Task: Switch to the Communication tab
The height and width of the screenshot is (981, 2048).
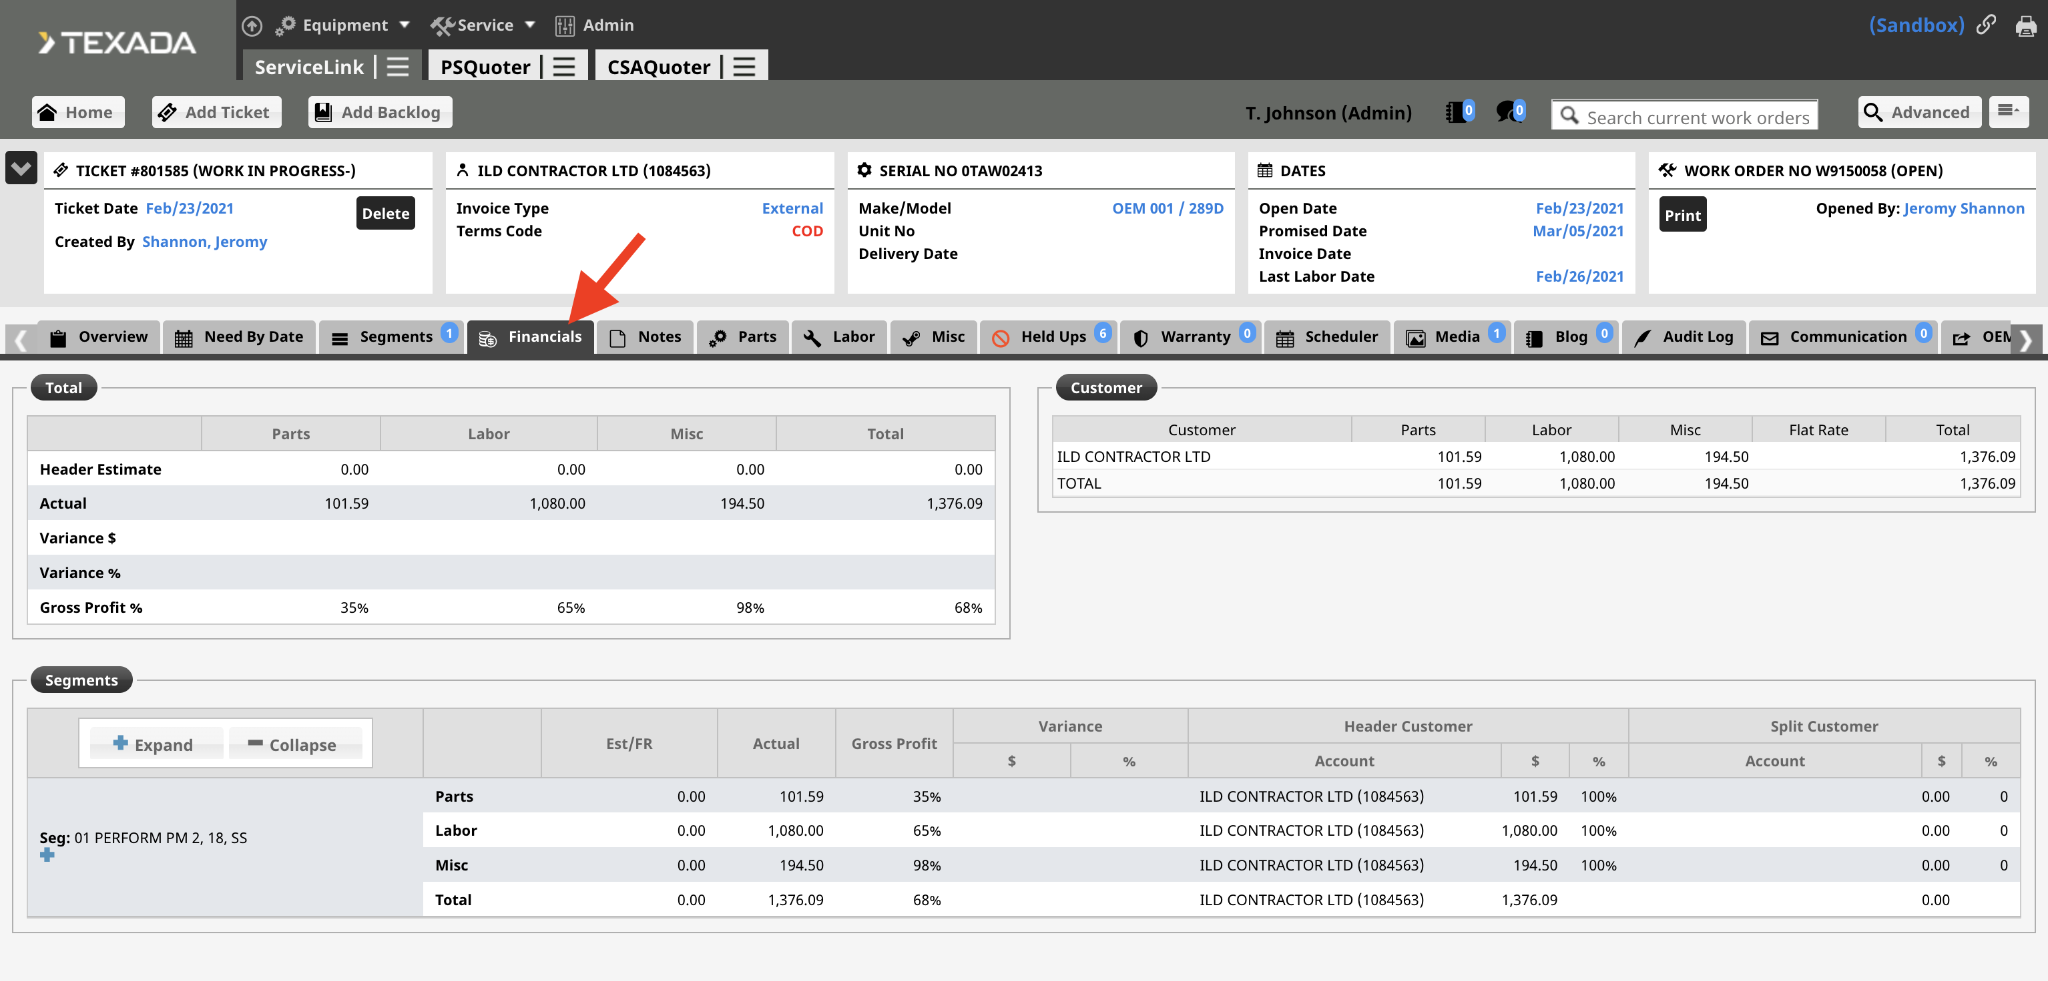Action: (x=1844, y=337)
